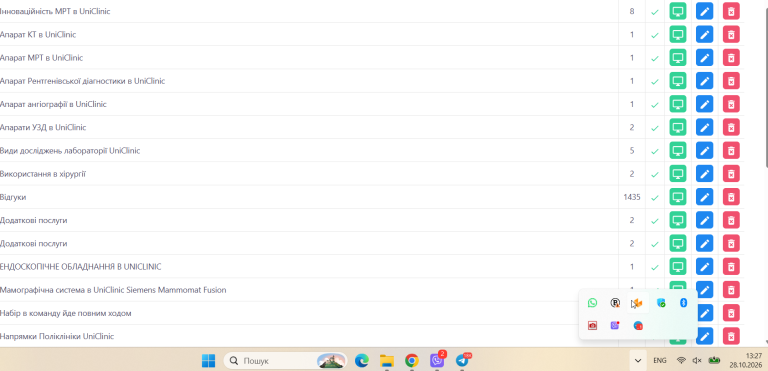Delete 'ЕНДОСКОПІЧНЕ ОБЛАДНАННЯ В UNICLINIC' row

tap(731, 267)
